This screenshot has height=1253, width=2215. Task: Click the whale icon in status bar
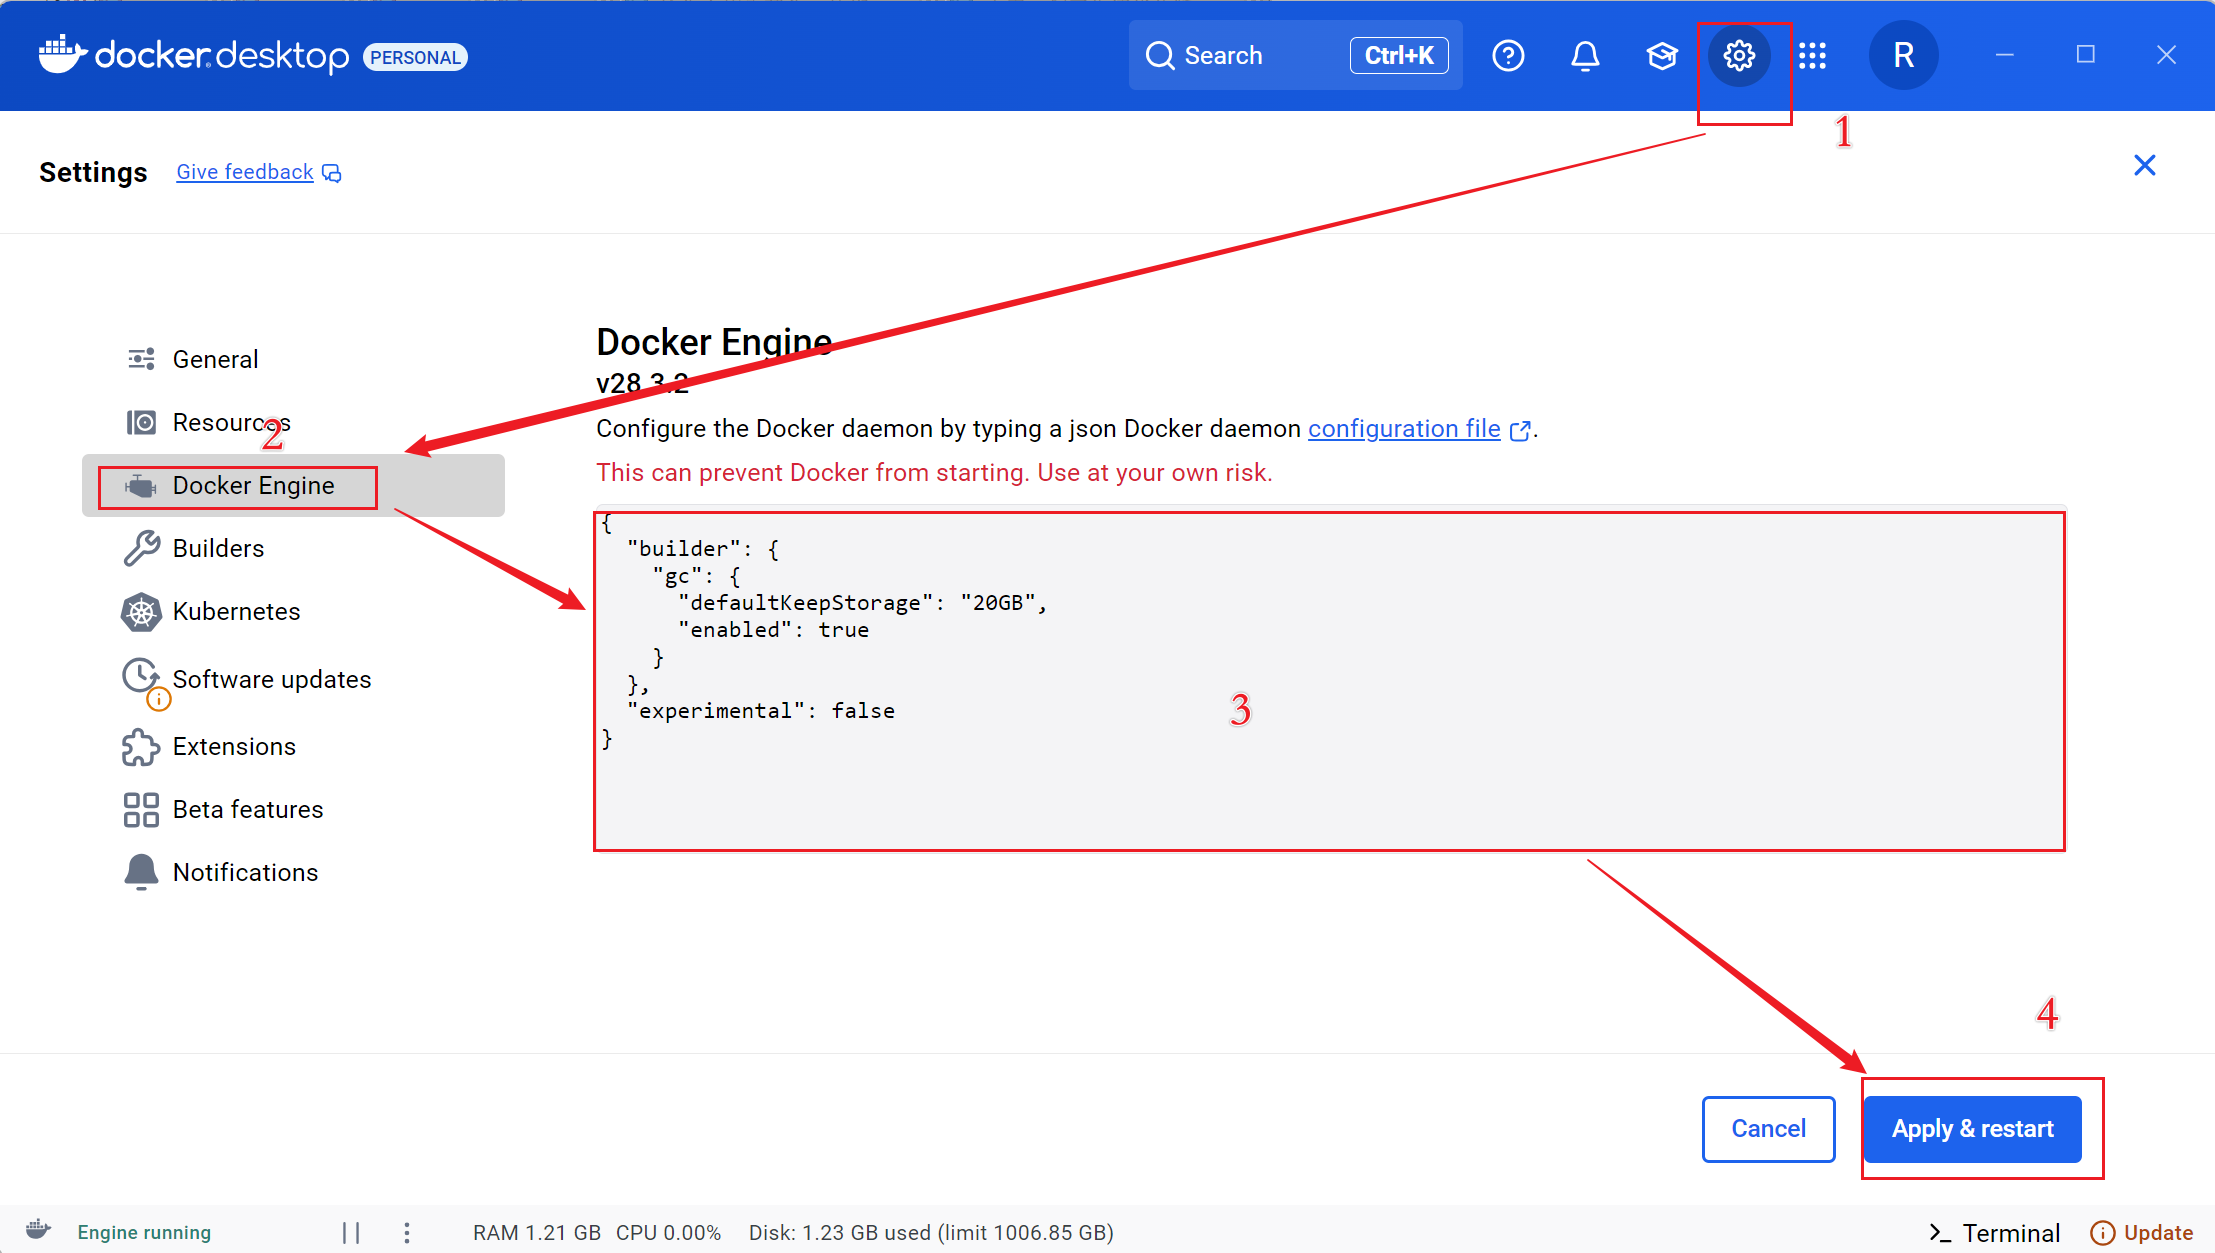click(38, 1230)
